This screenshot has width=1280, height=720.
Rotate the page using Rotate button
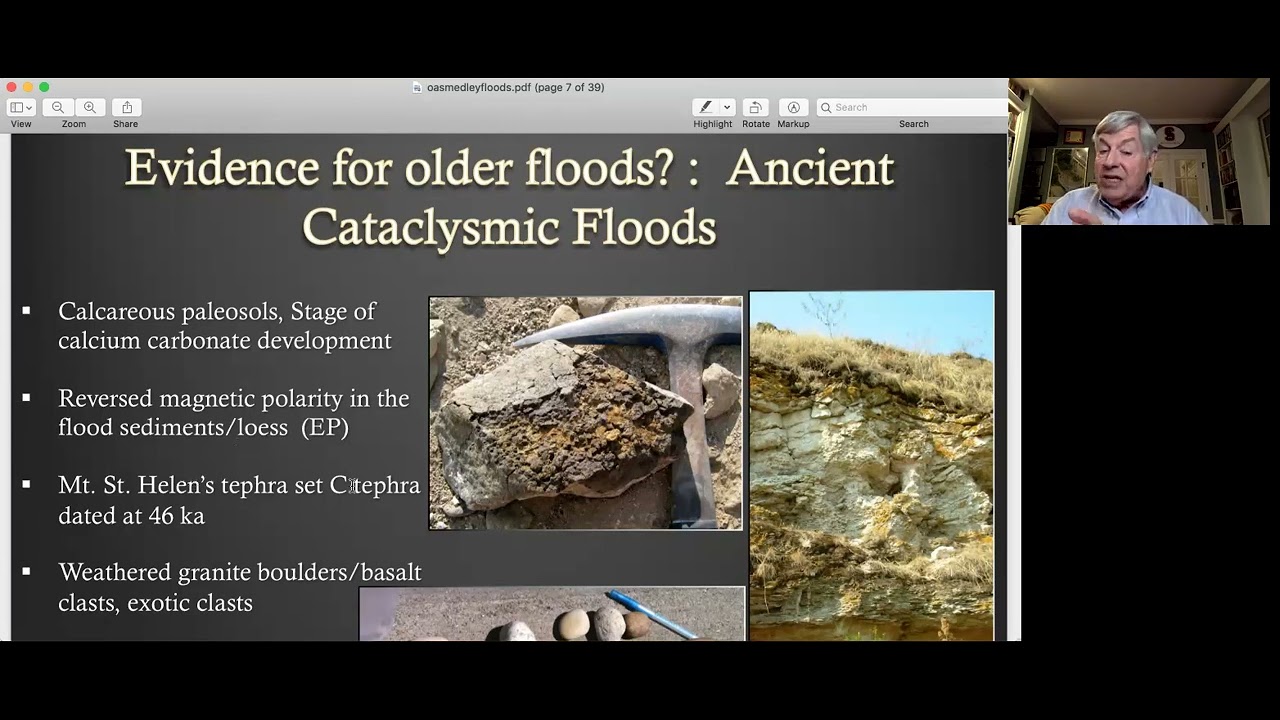click(756, 107)
